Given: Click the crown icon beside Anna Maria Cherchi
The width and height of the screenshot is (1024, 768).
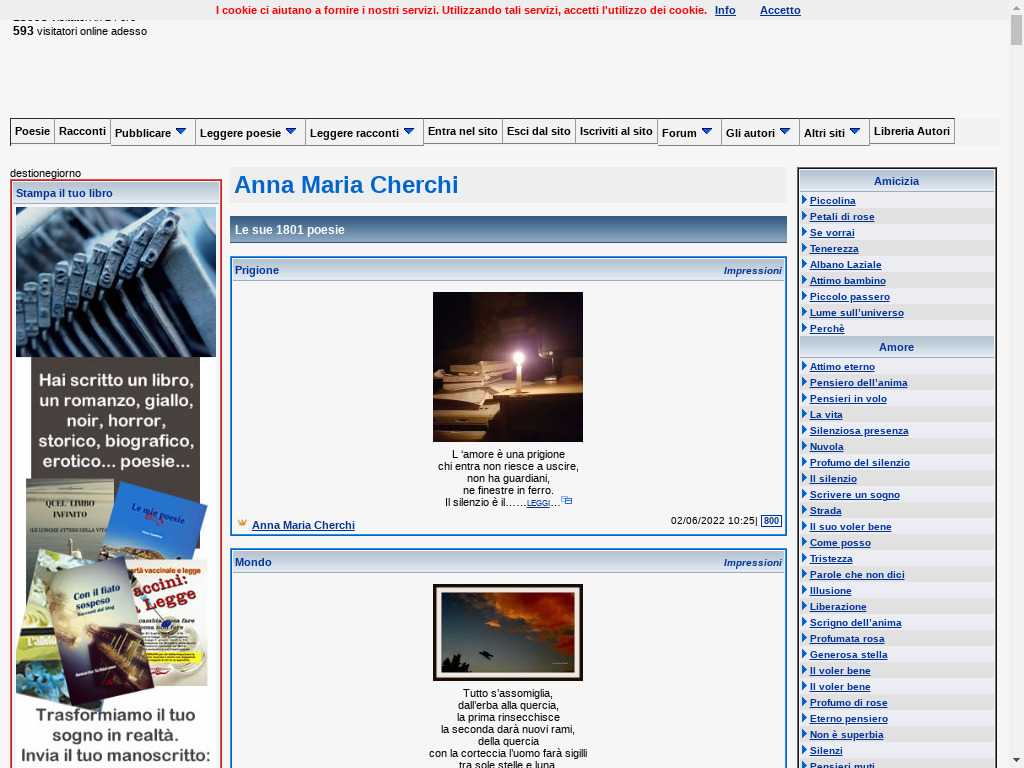Looking at the screenshot, I should pyautogui.click(x=242, y=523).
